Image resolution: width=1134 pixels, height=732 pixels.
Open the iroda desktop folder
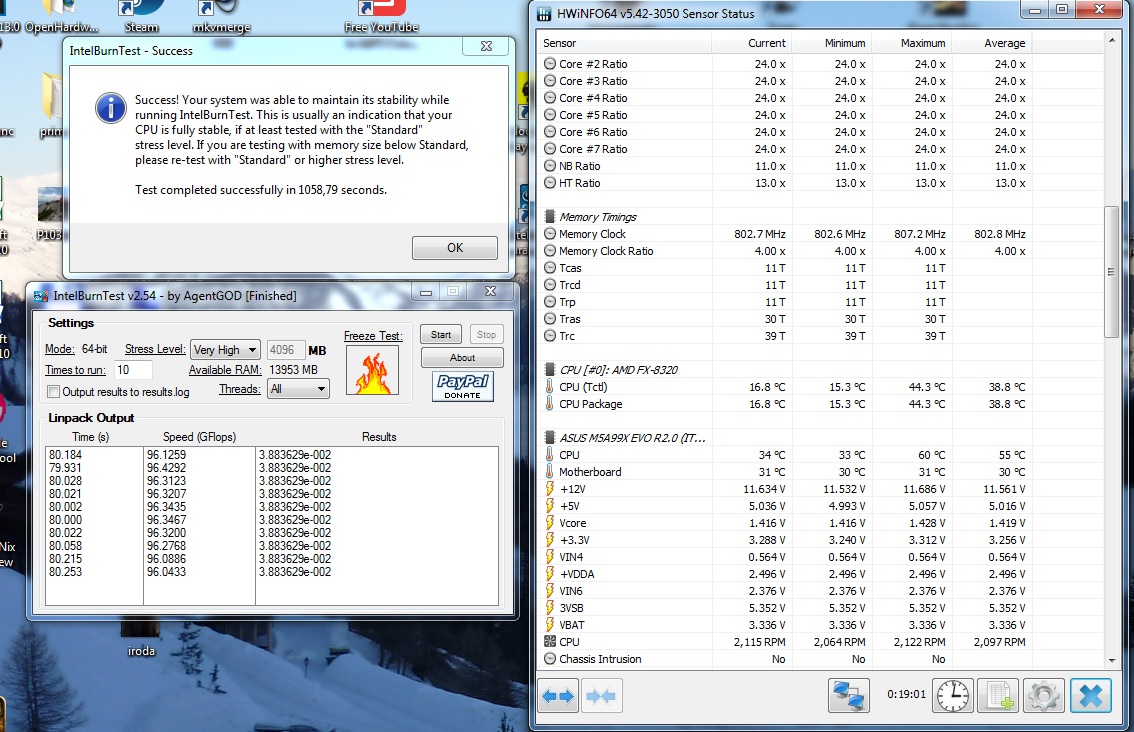(x=141, y=638)
